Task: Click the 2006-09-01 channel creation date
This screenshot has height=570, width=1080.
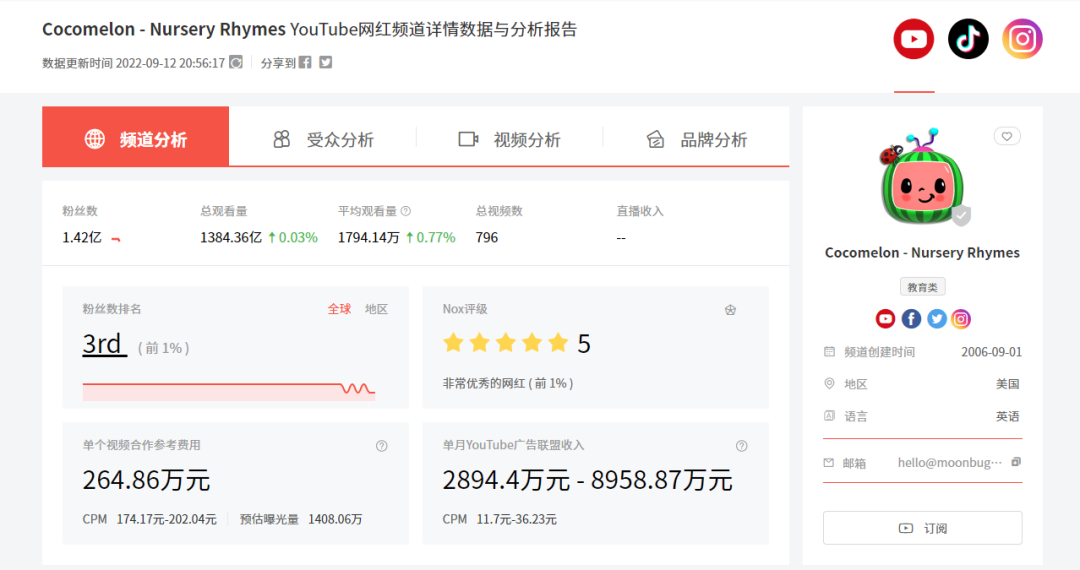Action: pyautogui.click(x=991, y=352)
